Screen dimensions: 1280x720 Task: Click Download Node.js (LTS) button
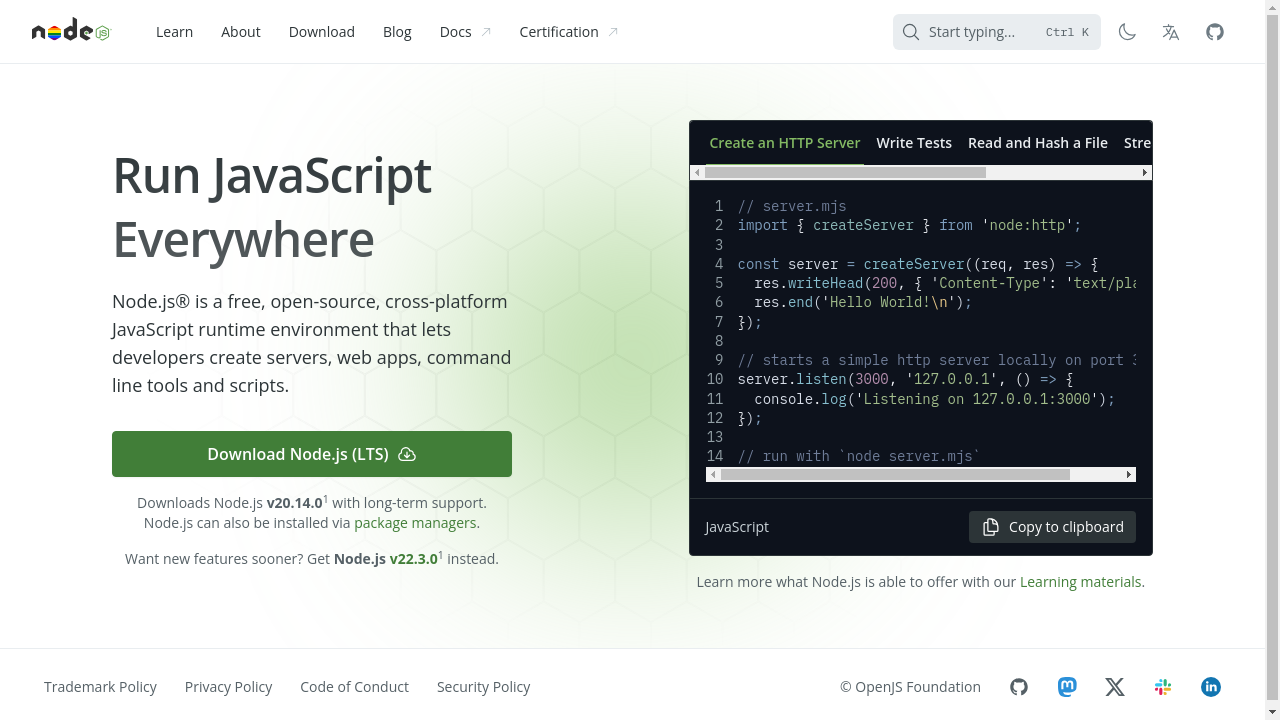[311, 453]
